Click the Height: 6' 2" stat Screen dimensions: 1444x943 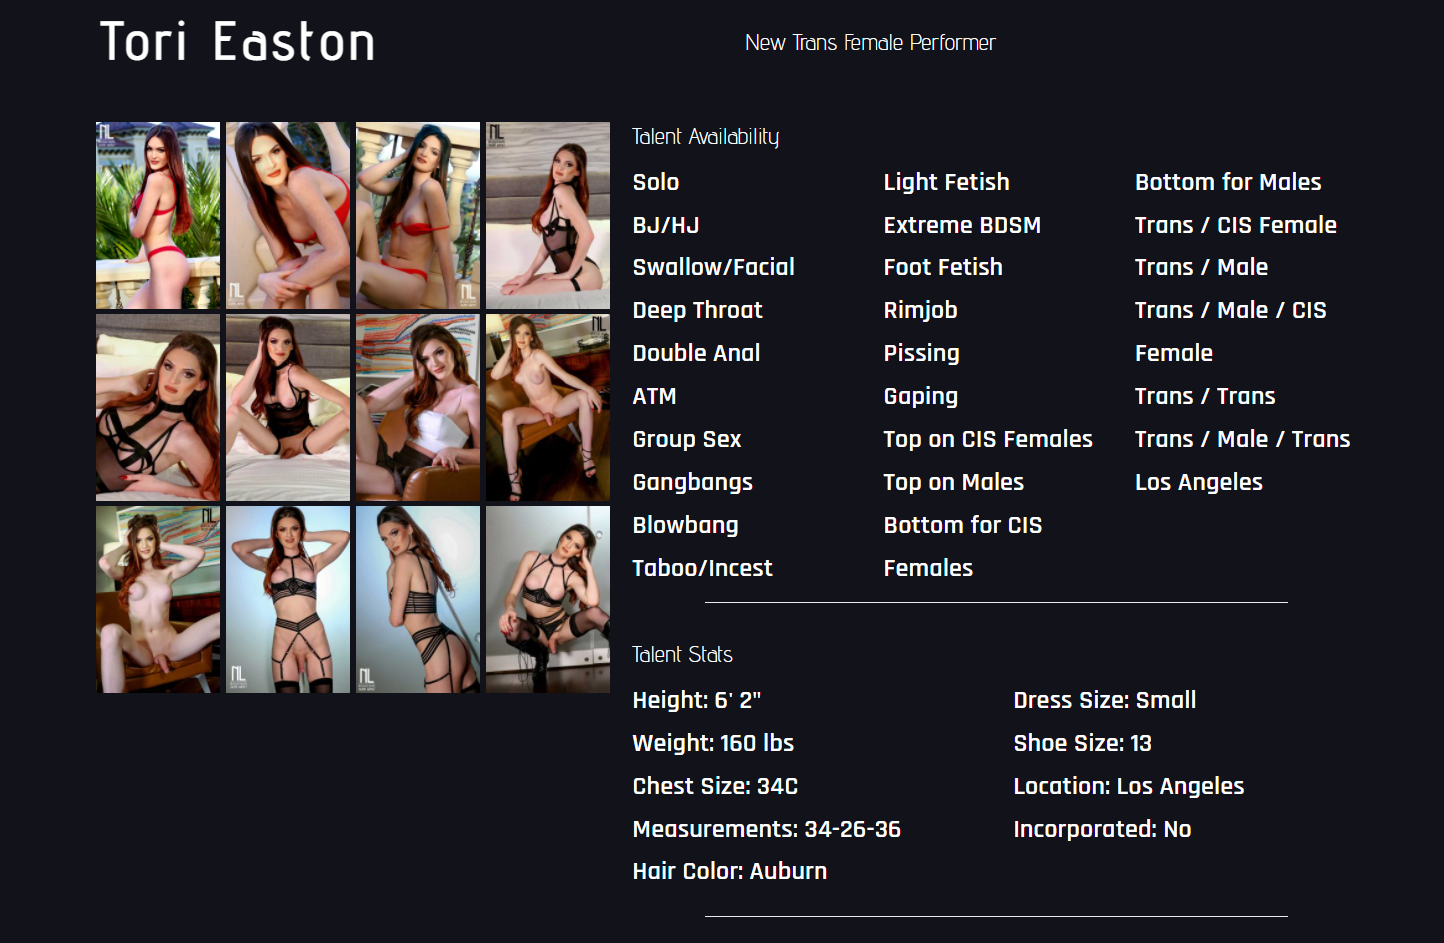click(x=696, y=700)
